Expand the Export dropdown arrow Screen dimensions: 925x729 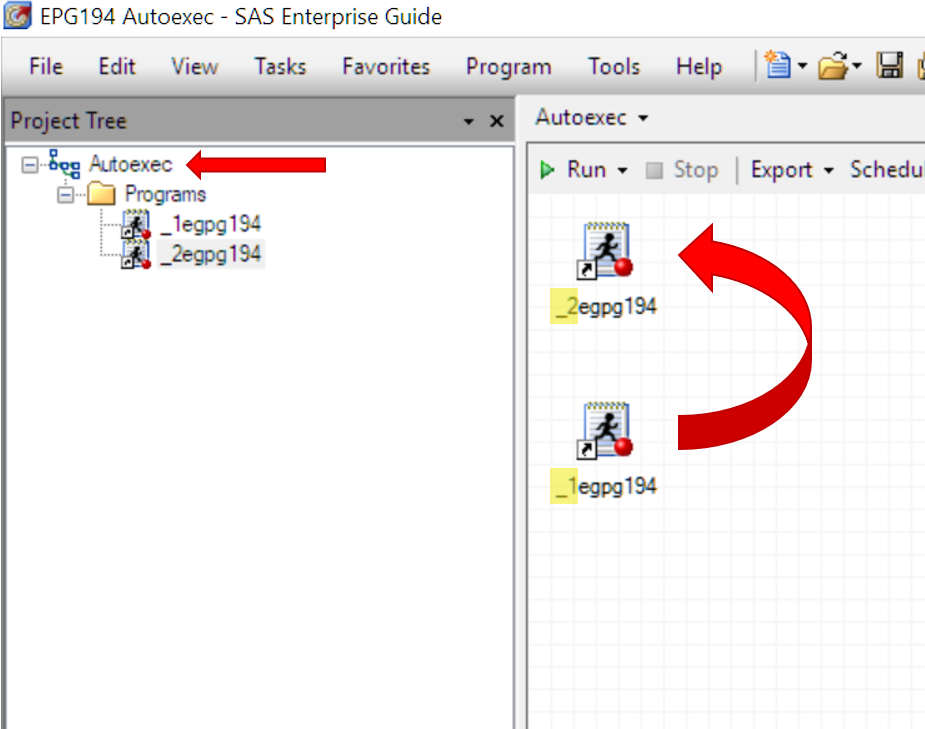[829, 170]
